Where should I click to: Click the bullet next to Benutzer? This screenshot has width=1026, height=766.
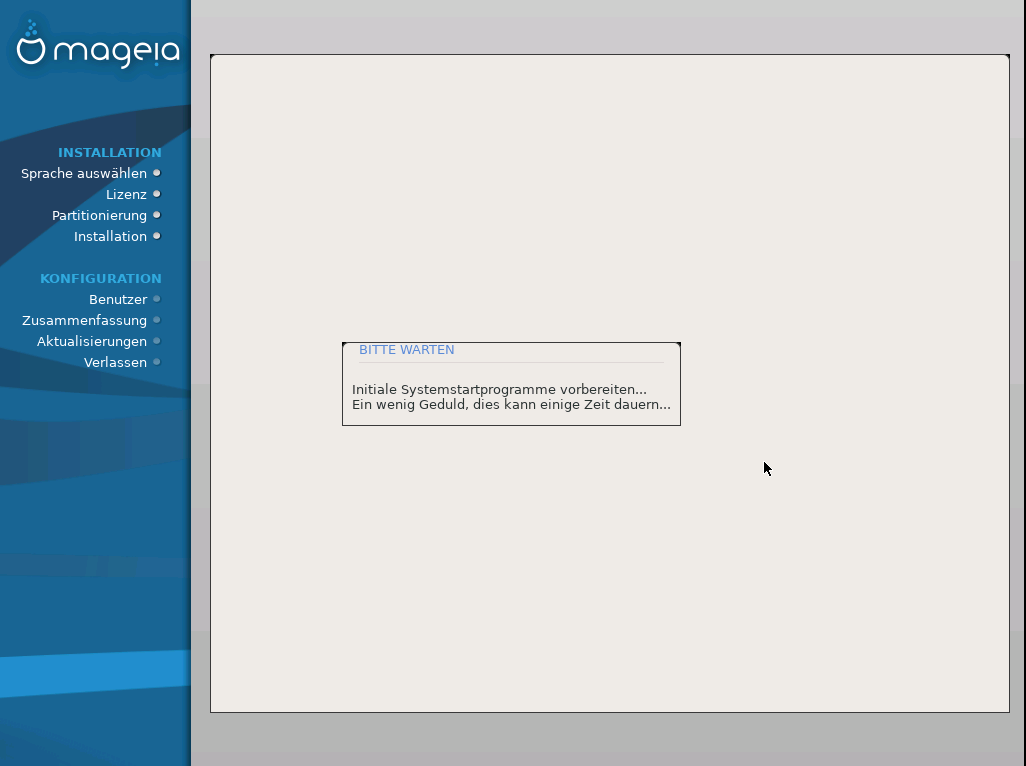[x=157, y=299]
